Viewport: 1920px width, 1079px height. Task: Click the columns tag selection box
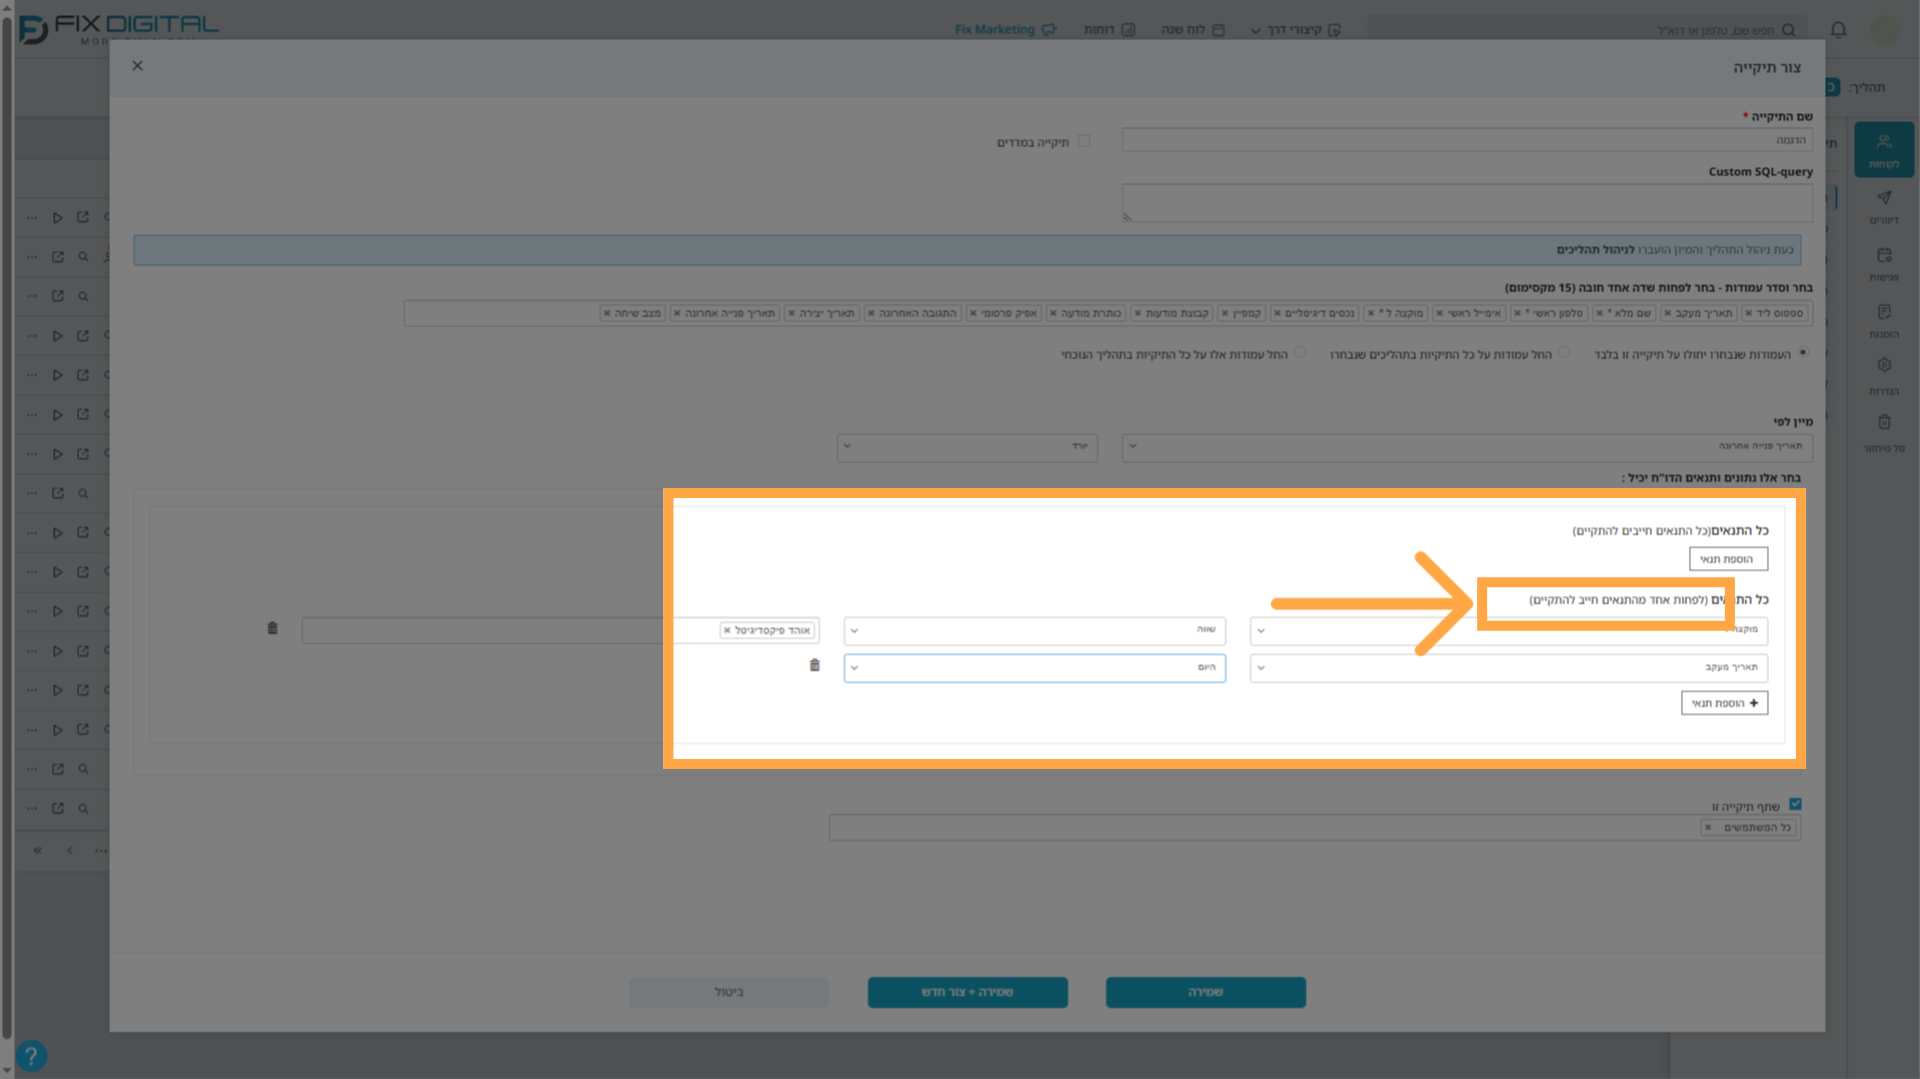(1108, 314)
